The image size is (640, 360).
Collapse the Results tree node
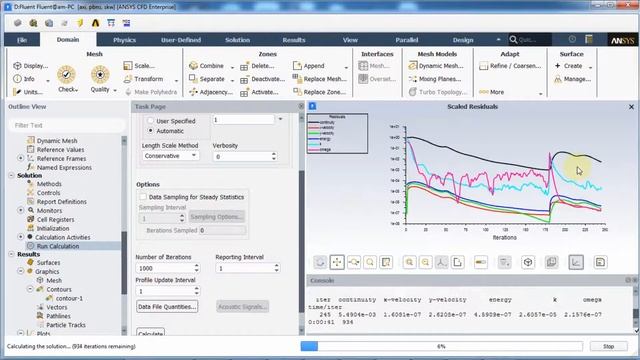pyautogui.click(x=11, y=254)
